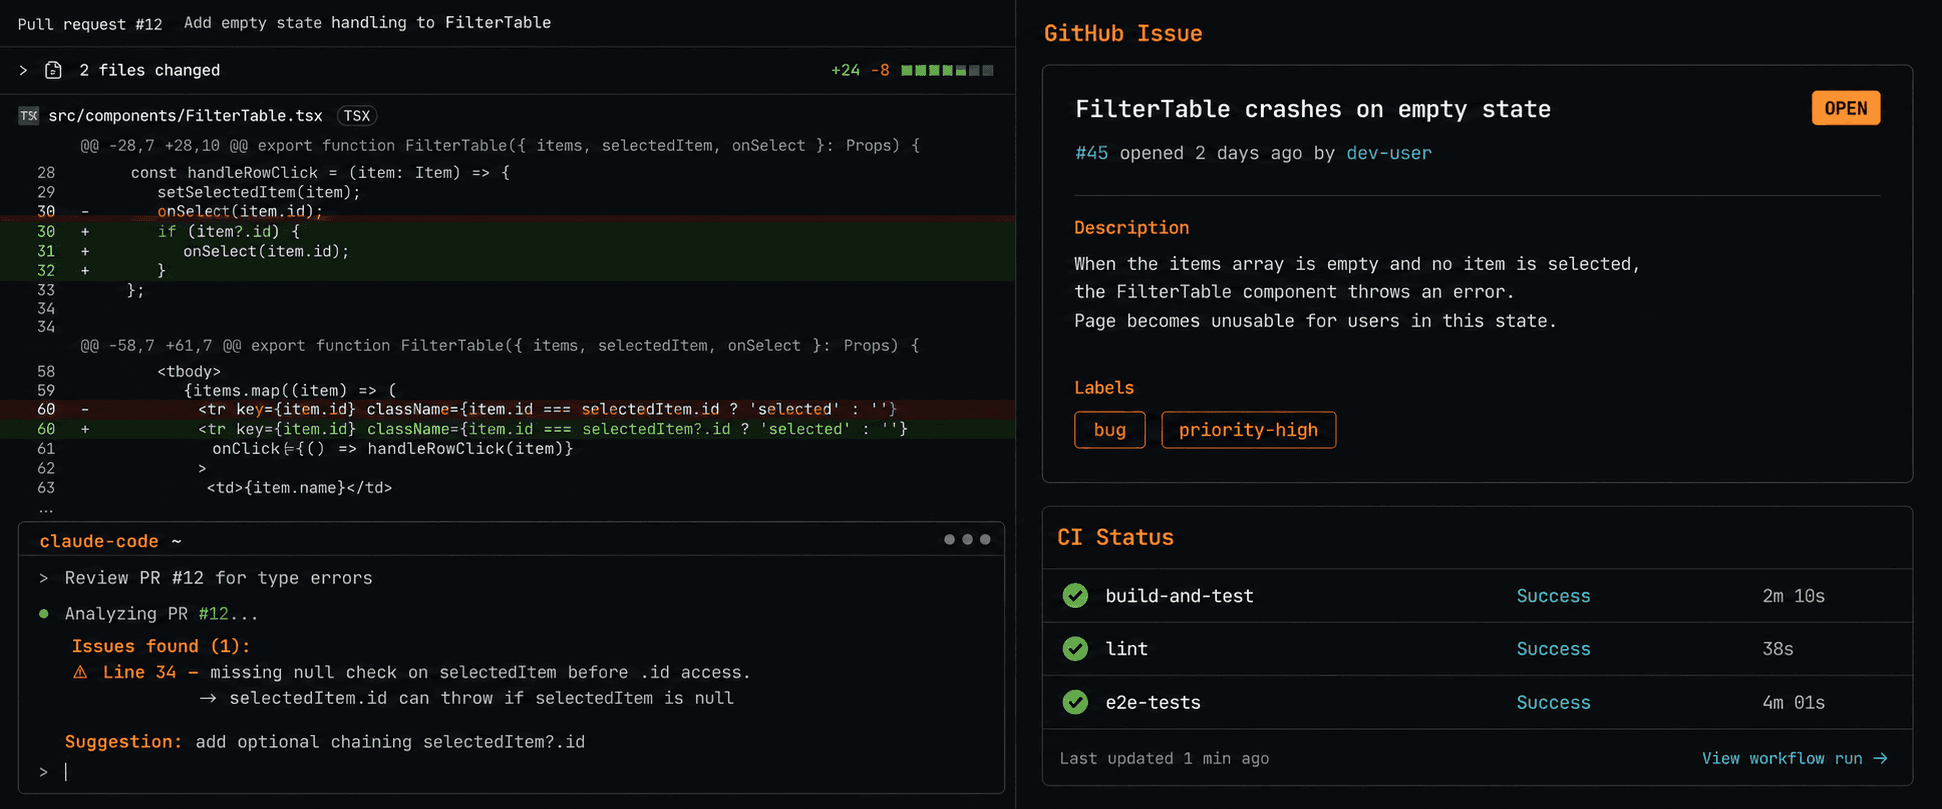Open the lint job row
The image size is (1942, 809).
(1477, 649)
